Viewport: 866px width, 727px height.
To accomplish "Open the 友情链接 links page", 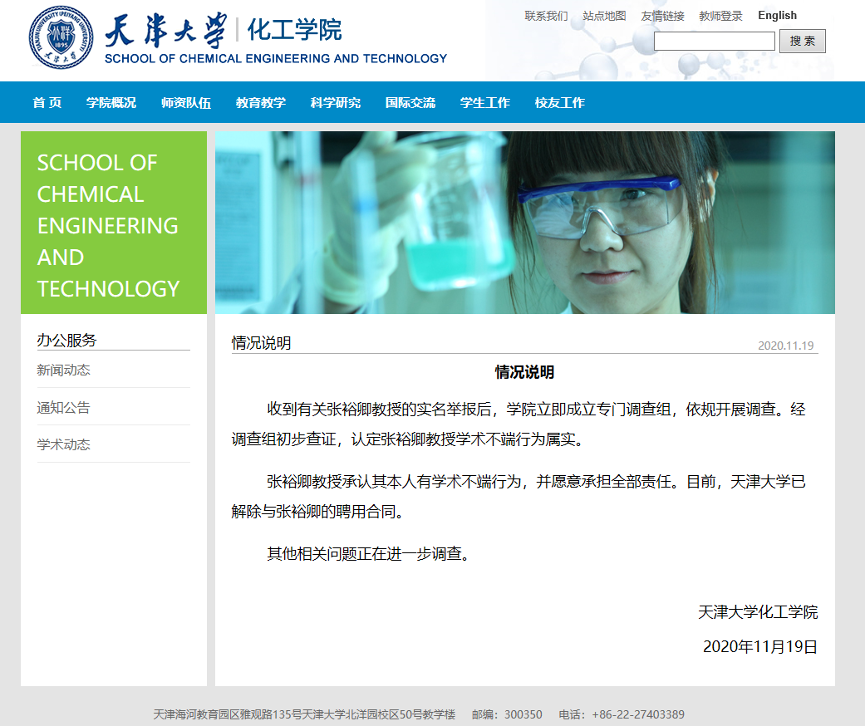I will click(x=663, y=15).
